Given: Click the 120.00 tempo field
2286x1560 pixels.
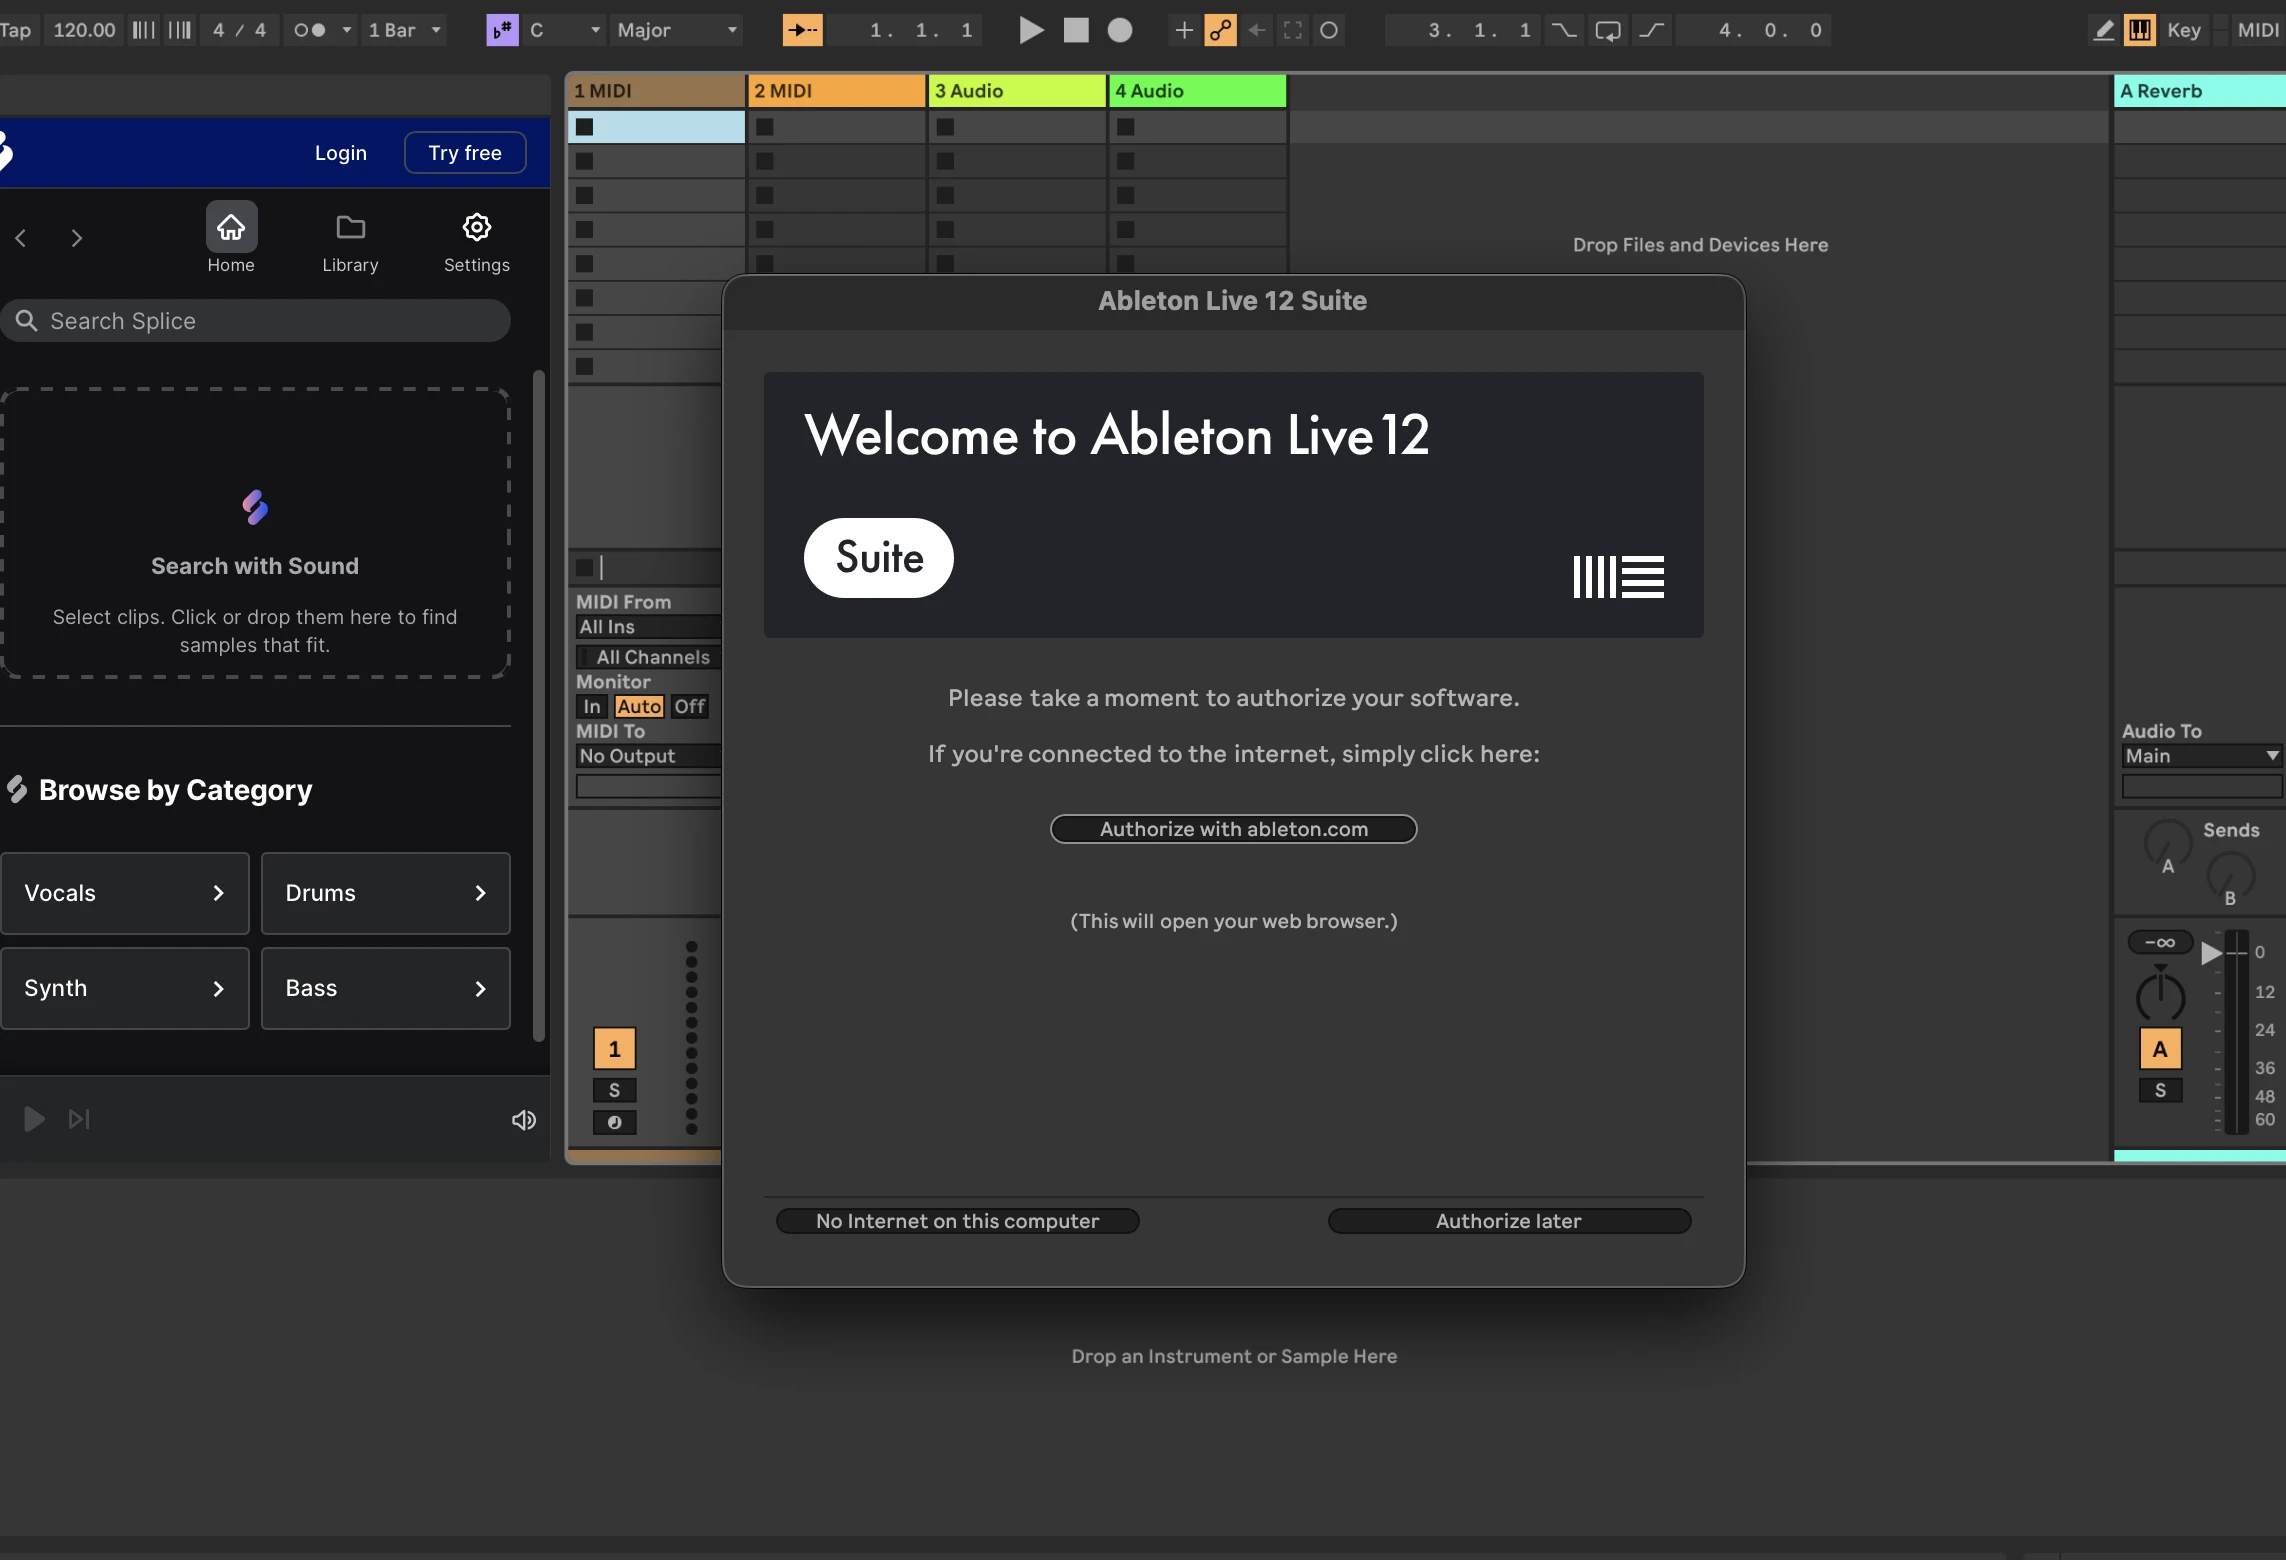Looking at the screenshot, I should [x=84, y=30].
